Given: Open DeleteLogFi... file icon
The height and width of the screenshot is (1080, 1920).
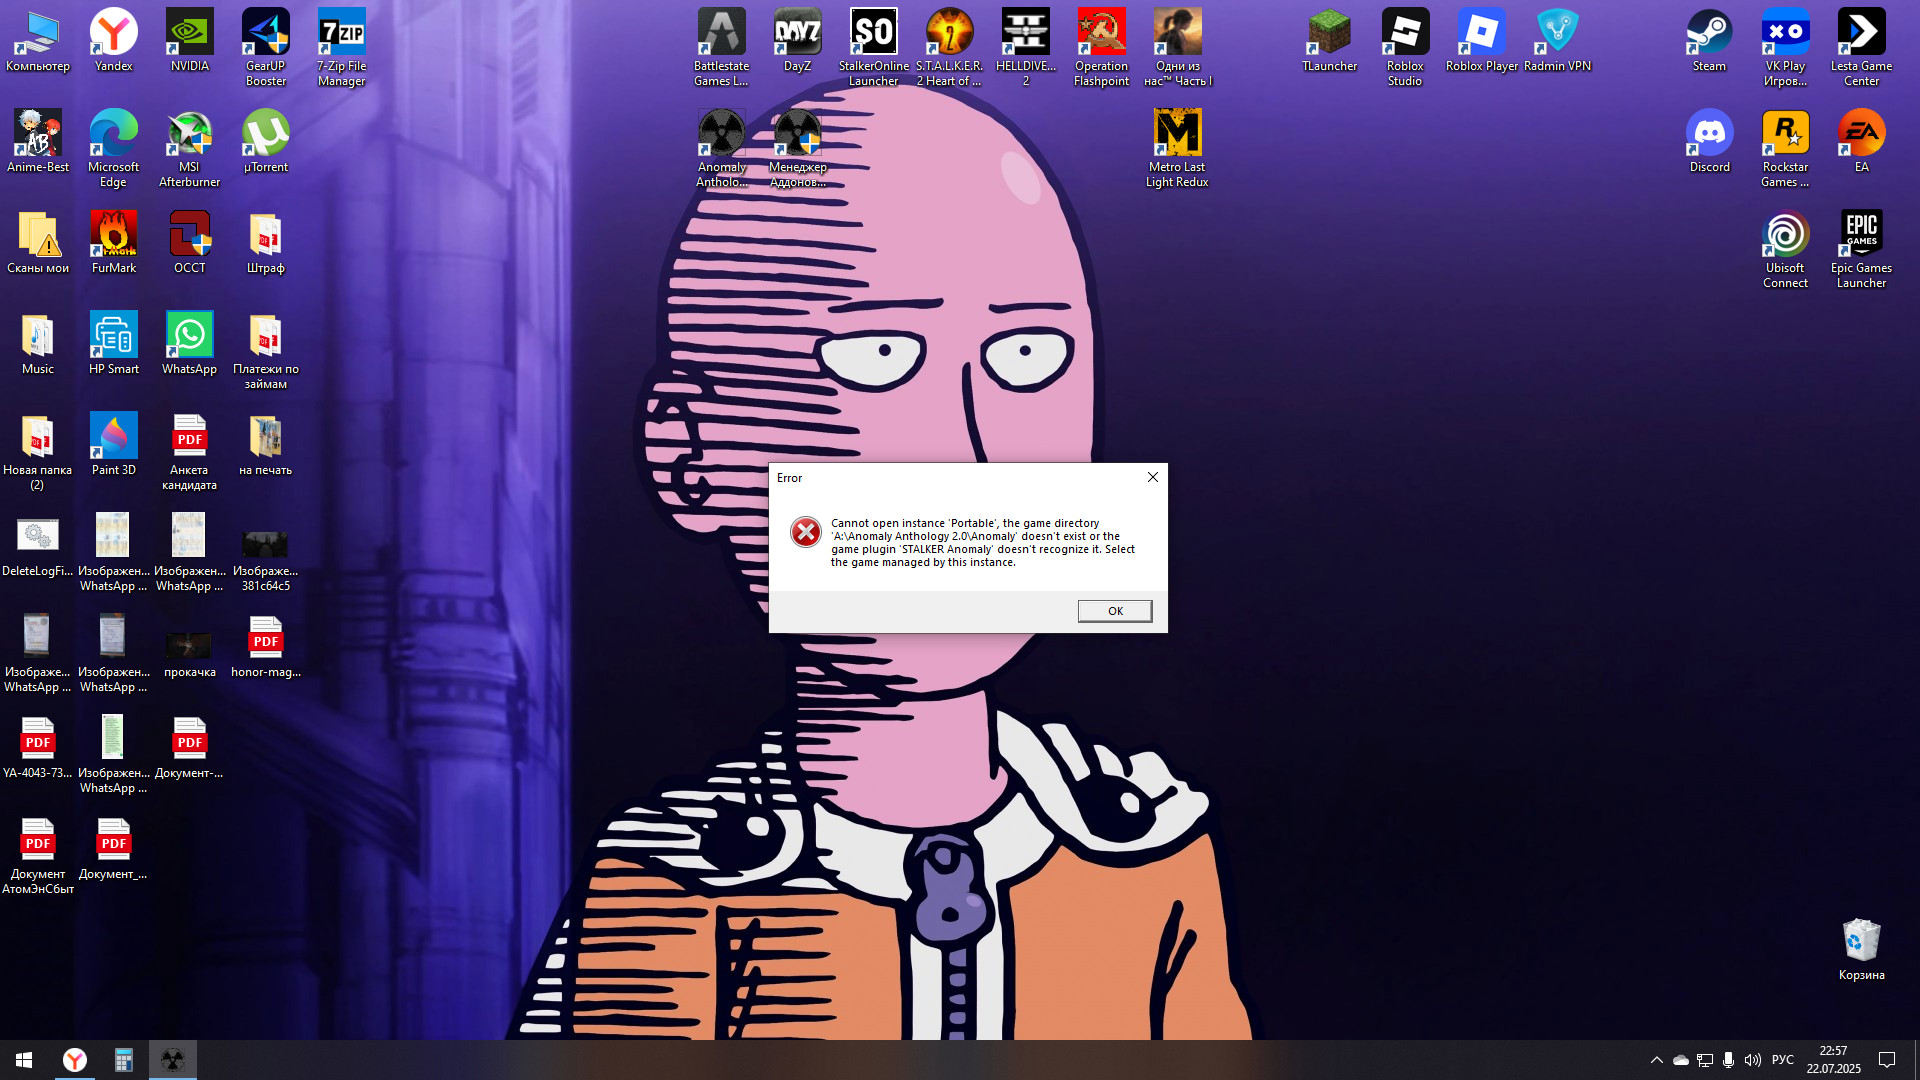Looking at the screenshot, I should pyautogui.click(x=38, y=545).
